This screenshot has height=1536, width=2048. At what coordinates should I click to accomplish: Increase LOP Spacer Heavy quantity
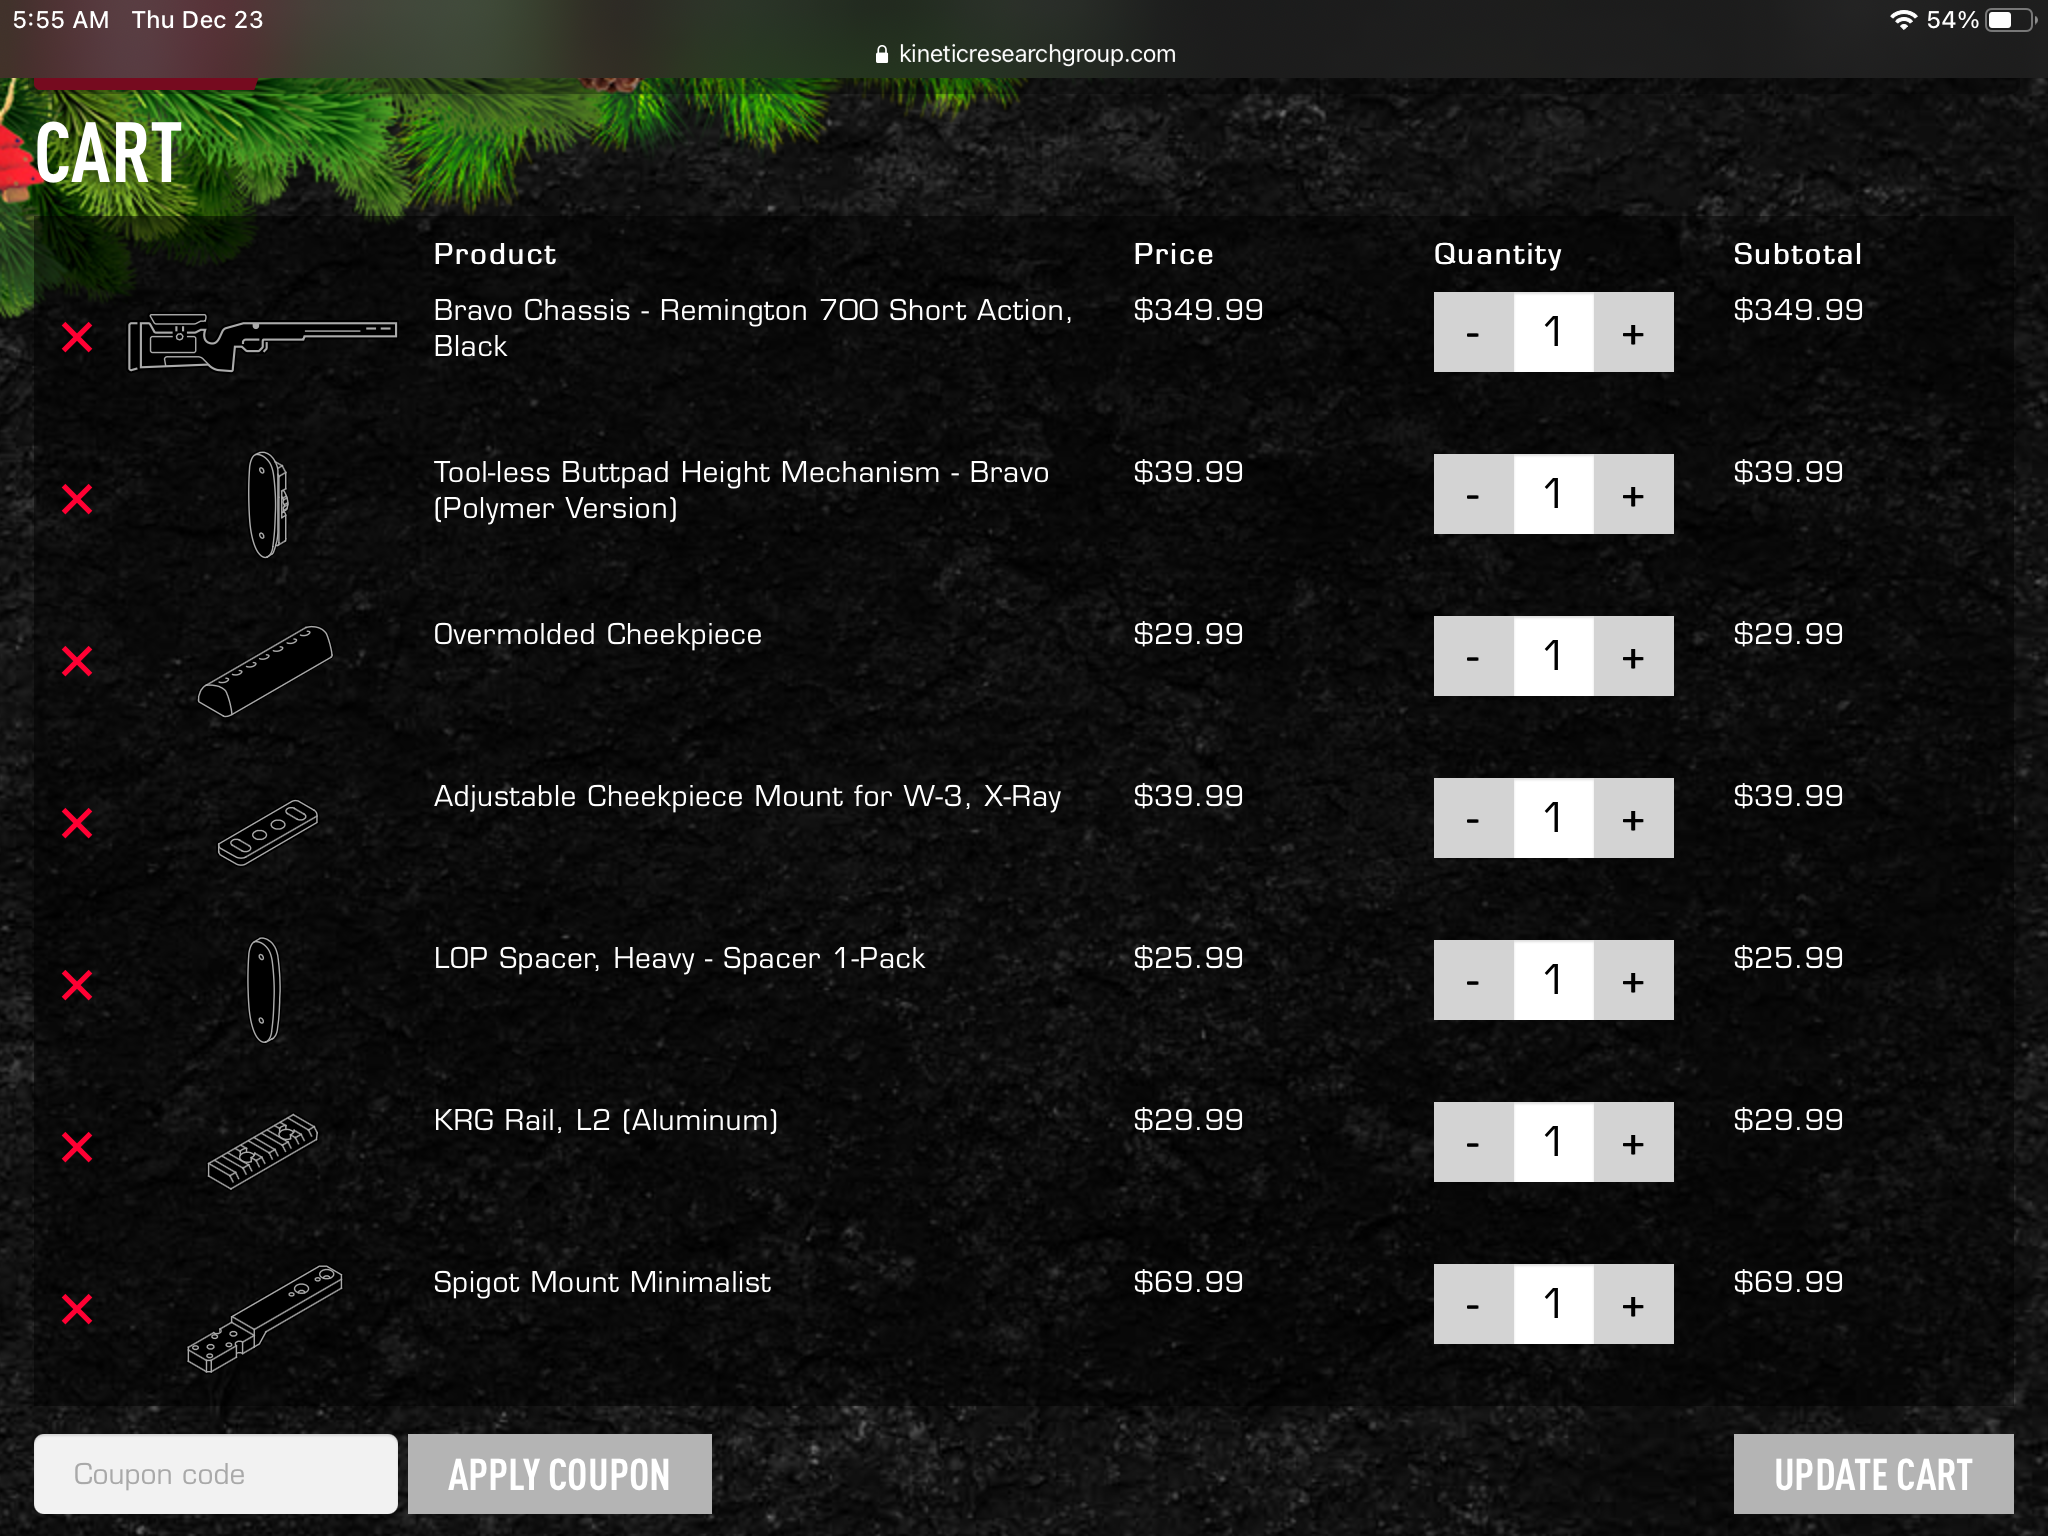point(1633,980)
